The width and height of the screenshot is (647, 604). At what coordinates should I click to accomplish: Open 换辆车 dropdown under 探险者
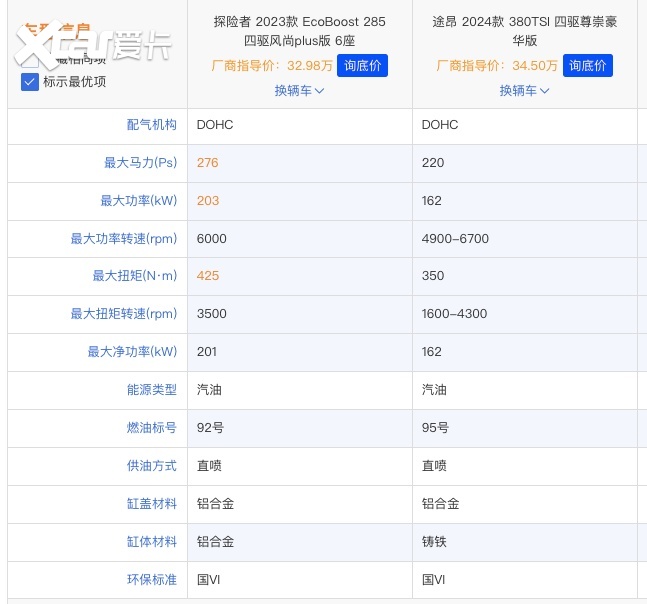pos(300,90)
